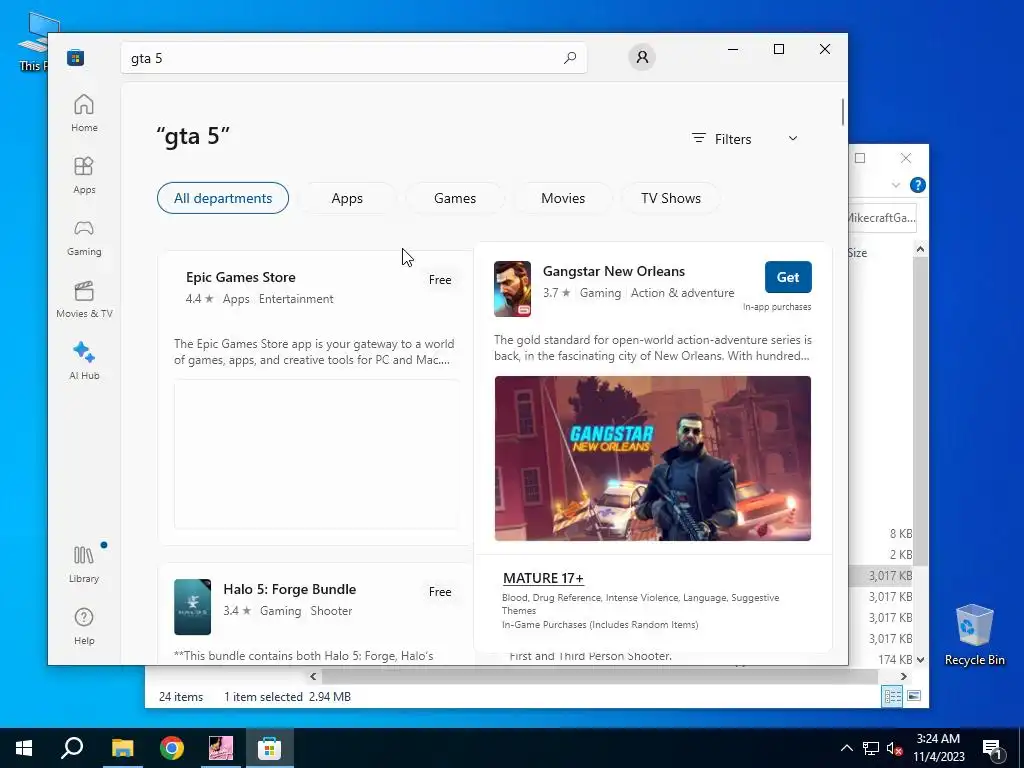1024x768 pixels.
Task: Expand the Filters dropdown
Action: [745, 138]
